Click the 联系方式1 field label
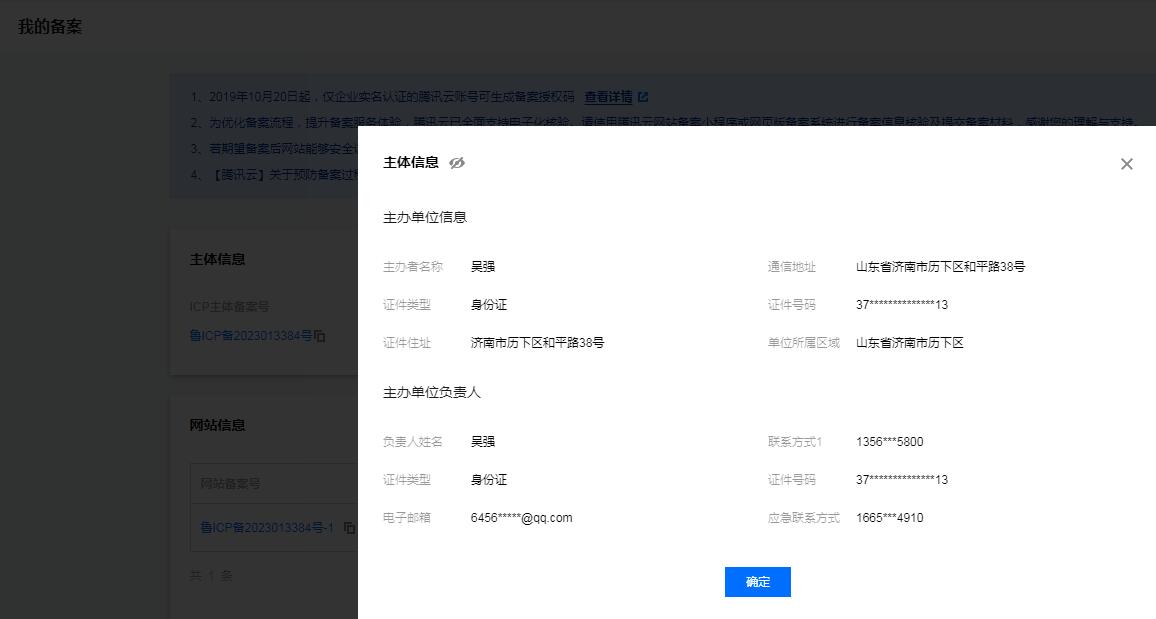The height and width of the screenshot is (619, 1156). (795, 441)
